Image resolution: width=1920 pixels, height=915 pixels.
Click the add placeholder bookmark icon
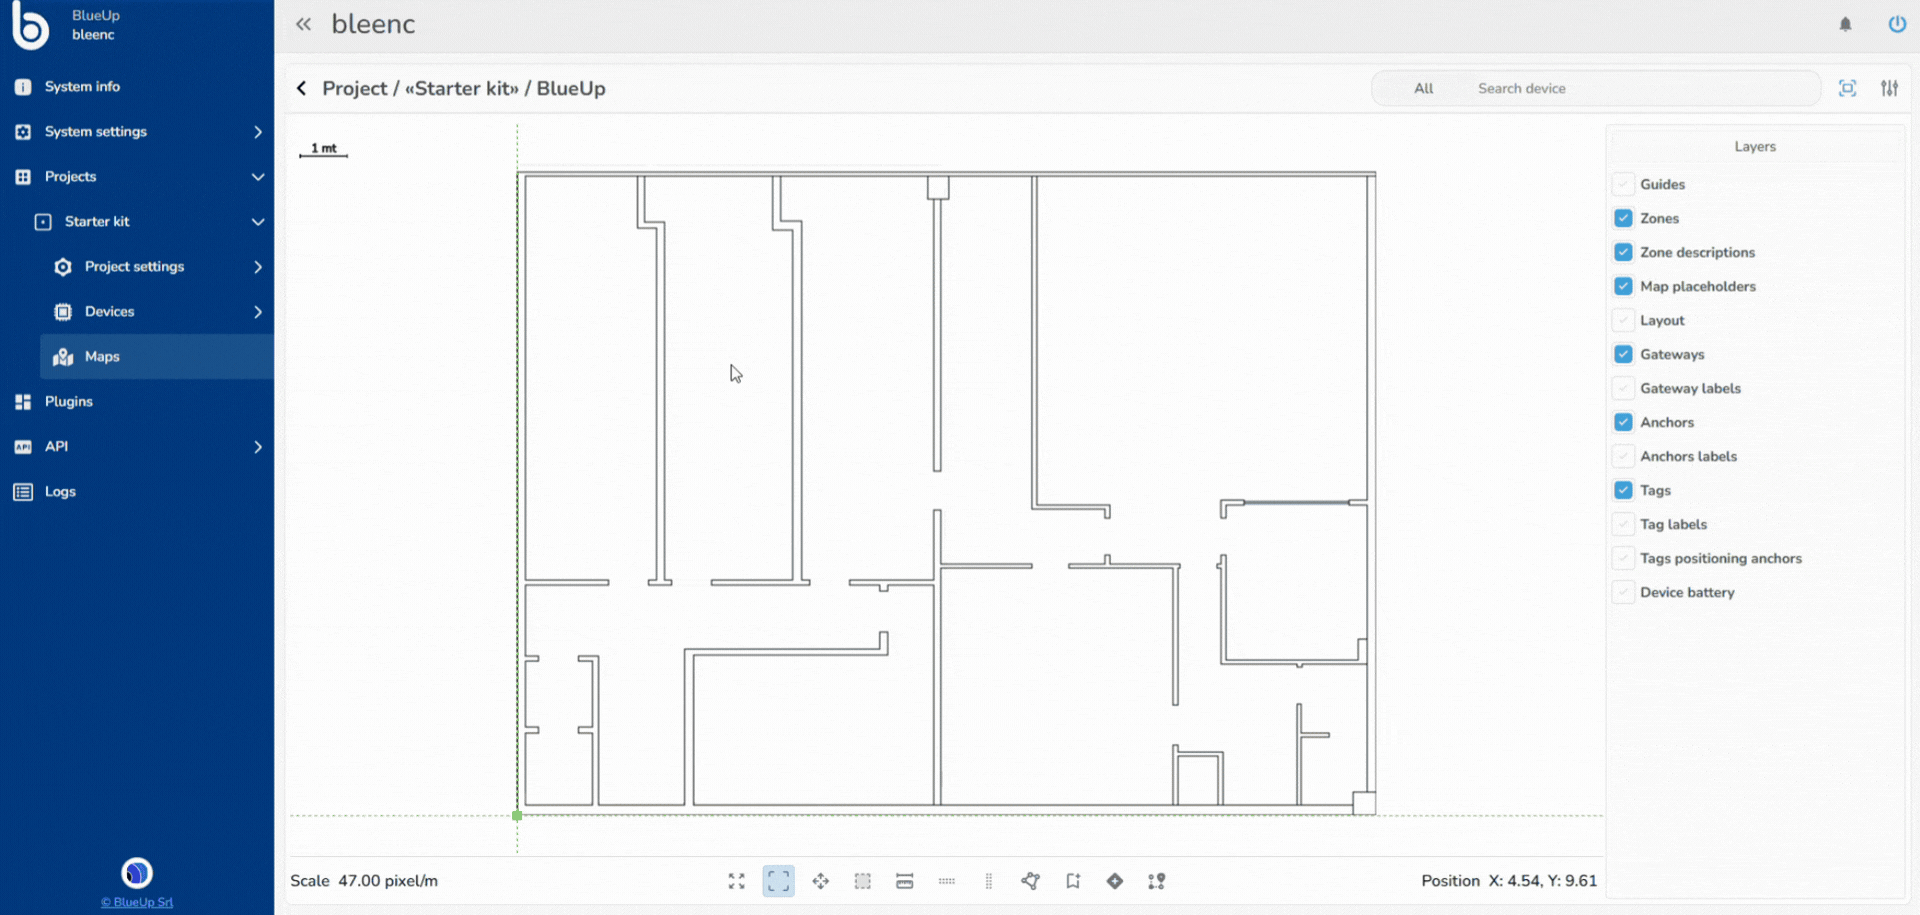click(1073, 881)
